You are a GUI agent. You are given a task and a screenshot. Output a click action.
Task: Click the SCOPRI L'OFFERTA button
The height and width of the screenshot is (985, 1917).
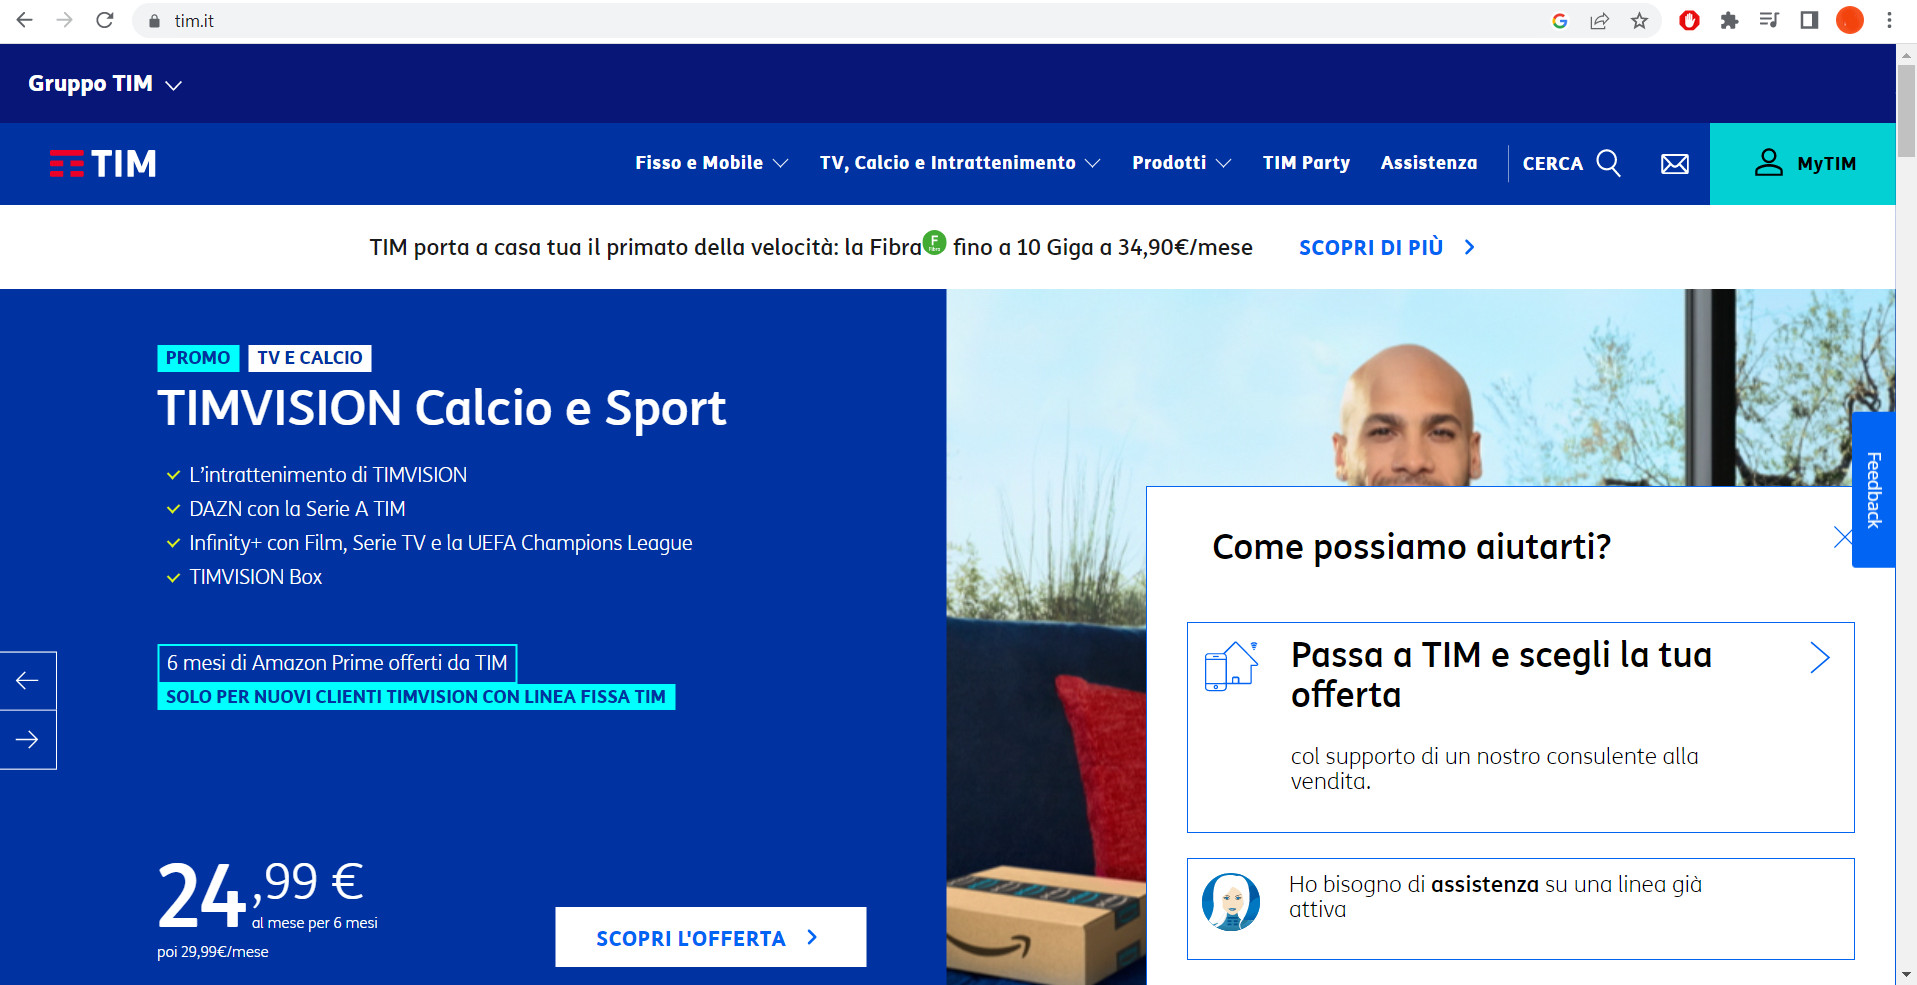(710, 938)
